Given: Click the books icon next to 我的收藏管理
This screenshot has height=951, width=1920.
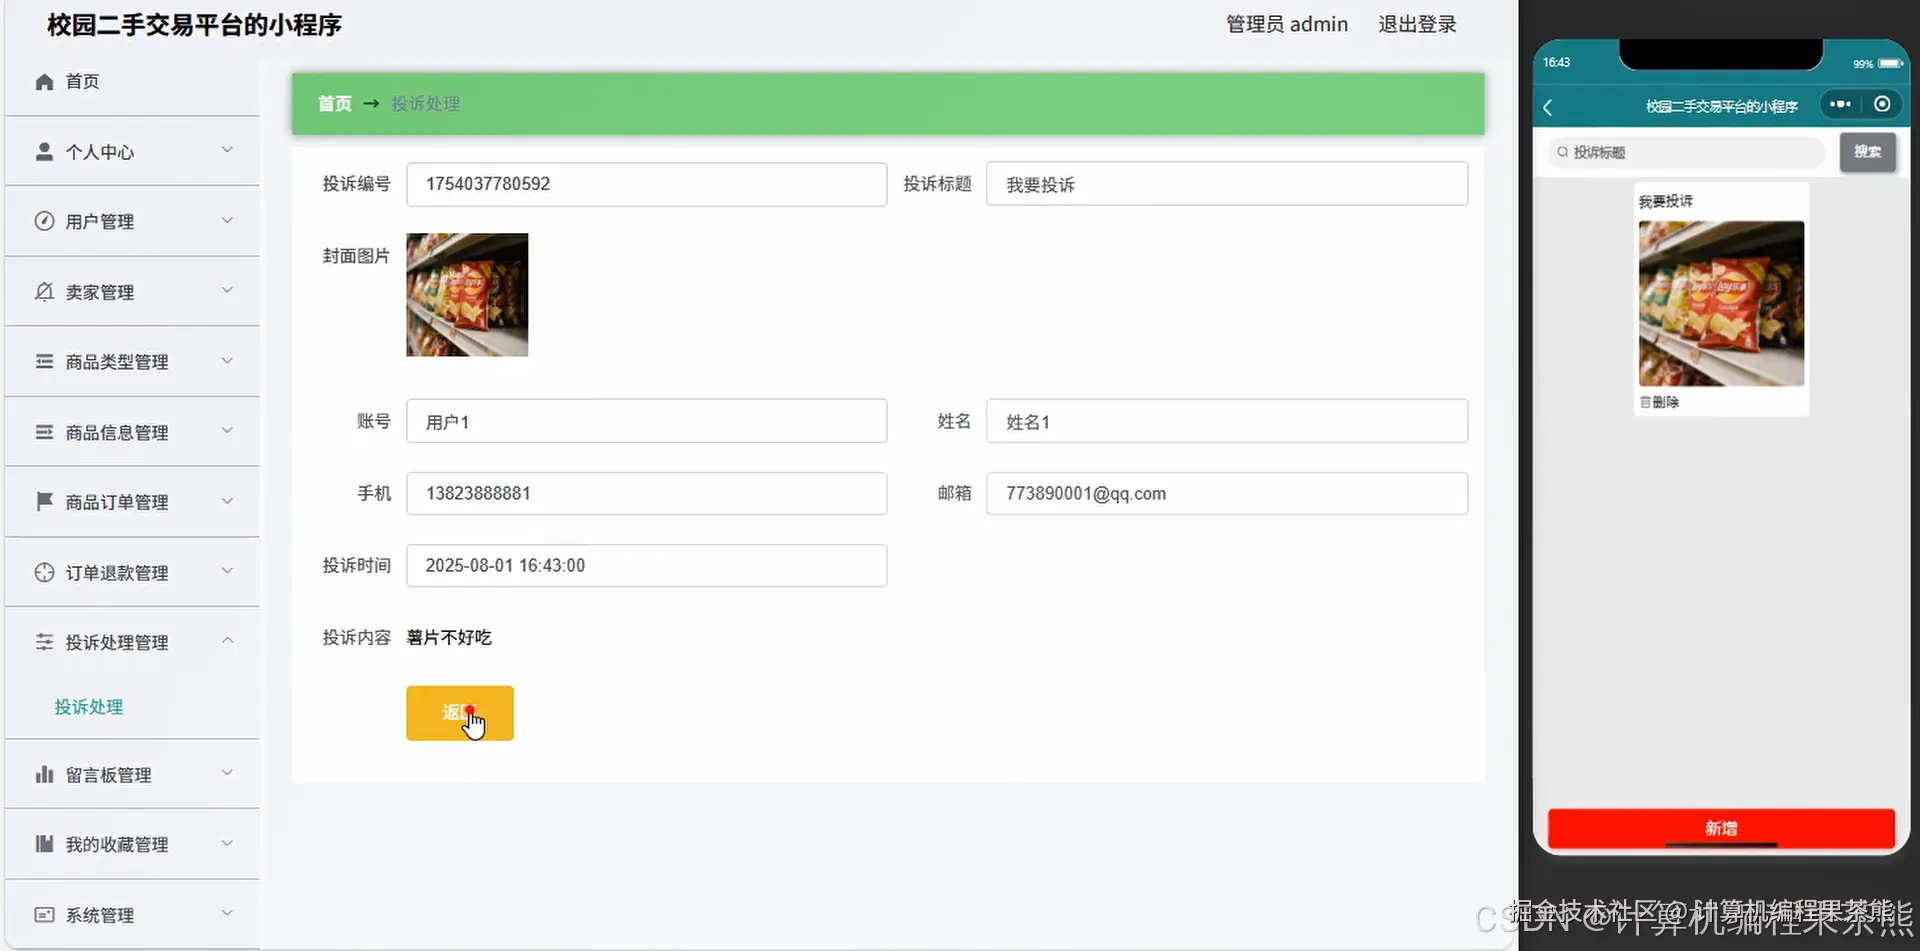Looking at the screenshot, I should pos(44,844).
